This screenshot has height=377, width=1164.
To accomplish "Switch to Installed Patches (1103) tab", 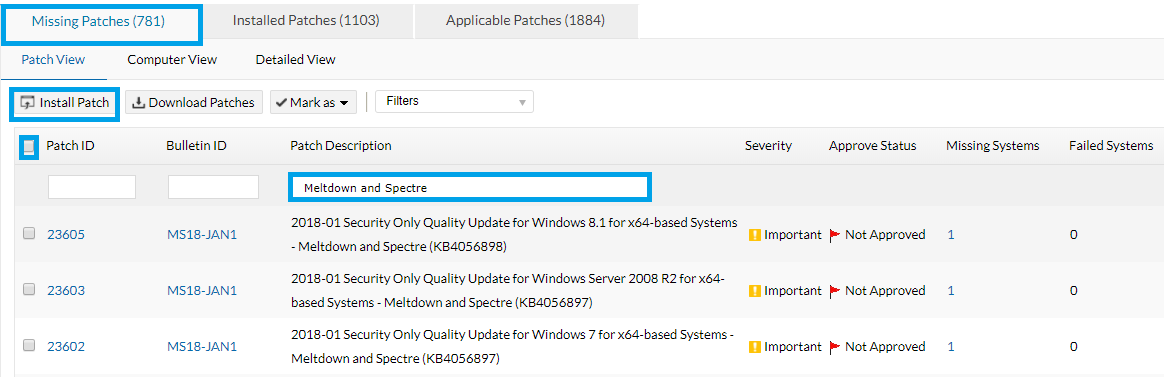I will click(307, 21).
